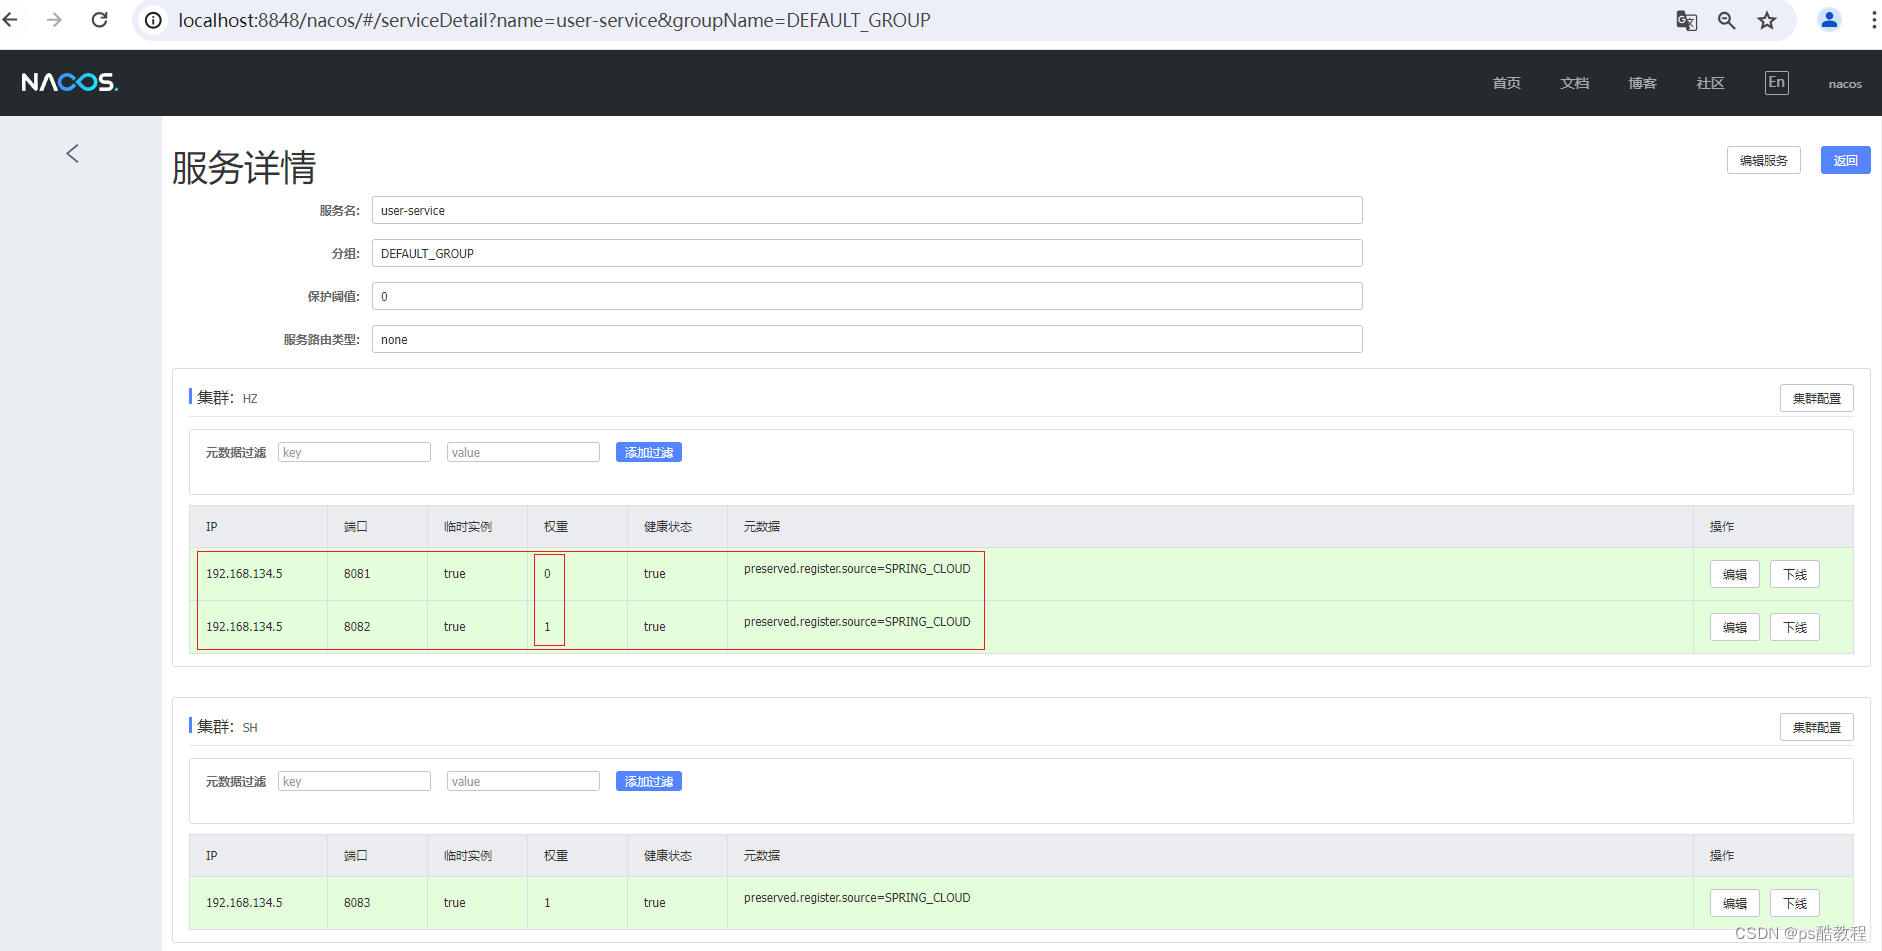Image resolution: width=1882 pixels, height=951 pixels.
Task: Click the 服务名 field showing user-service
Action: [x=867, y=210]
